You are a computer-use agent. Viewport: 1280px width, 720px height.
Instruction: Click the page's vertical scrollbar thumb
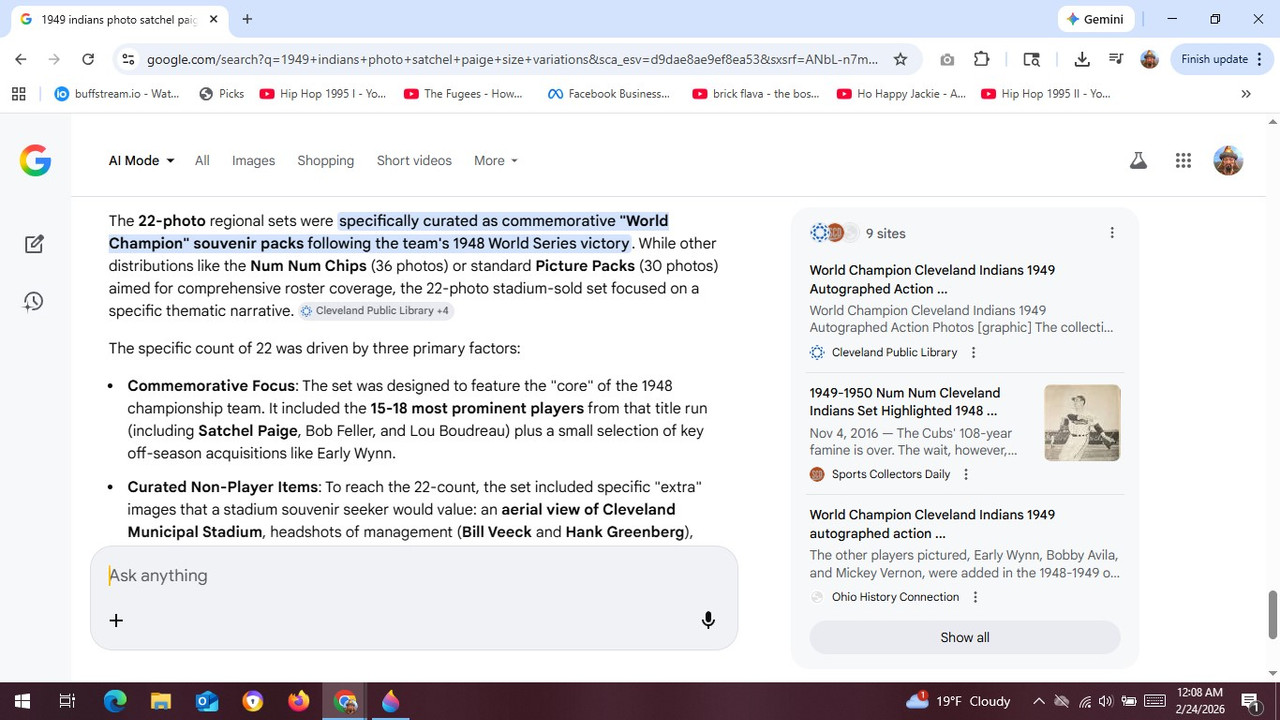tap(1273, 614)
